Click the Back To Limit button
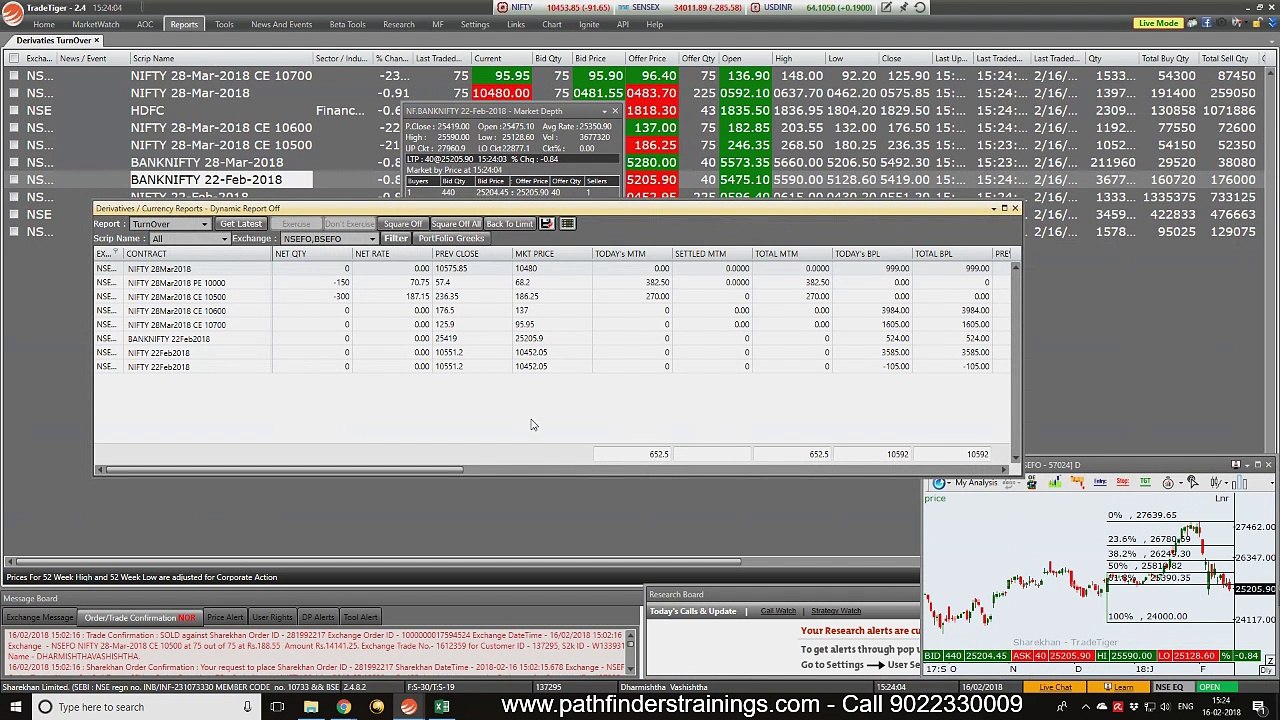Screen dimensions: 1280x720 (x=510, y=224)
